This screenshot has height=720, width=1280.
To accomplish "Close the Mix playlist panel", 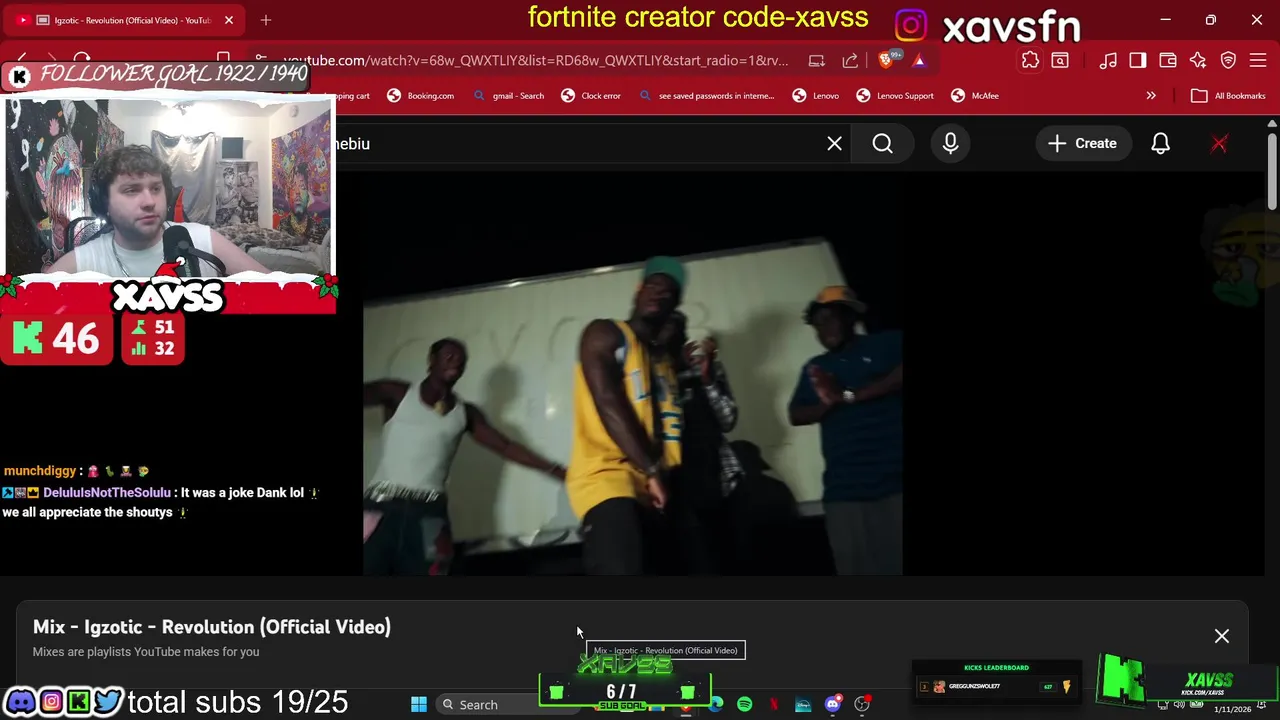I will coord(1222,636).
